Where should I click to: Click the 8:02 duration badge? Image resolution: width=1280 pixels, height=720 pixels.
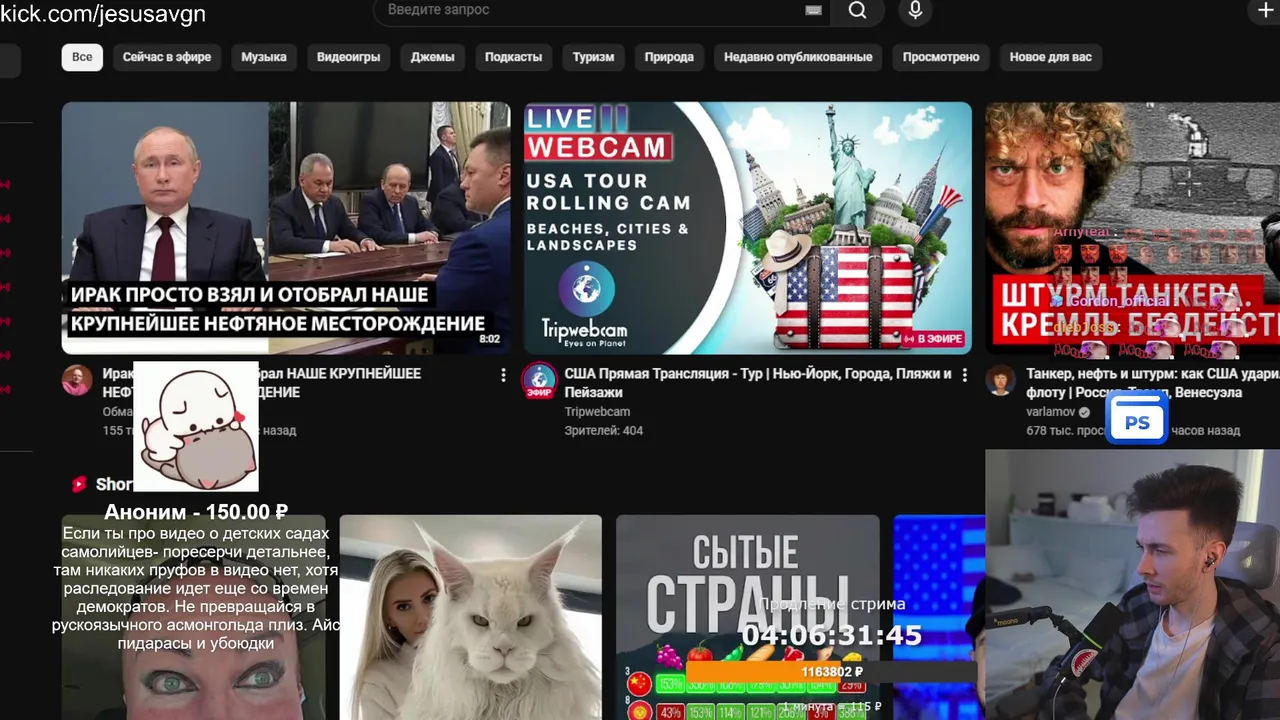pos(489,339)
